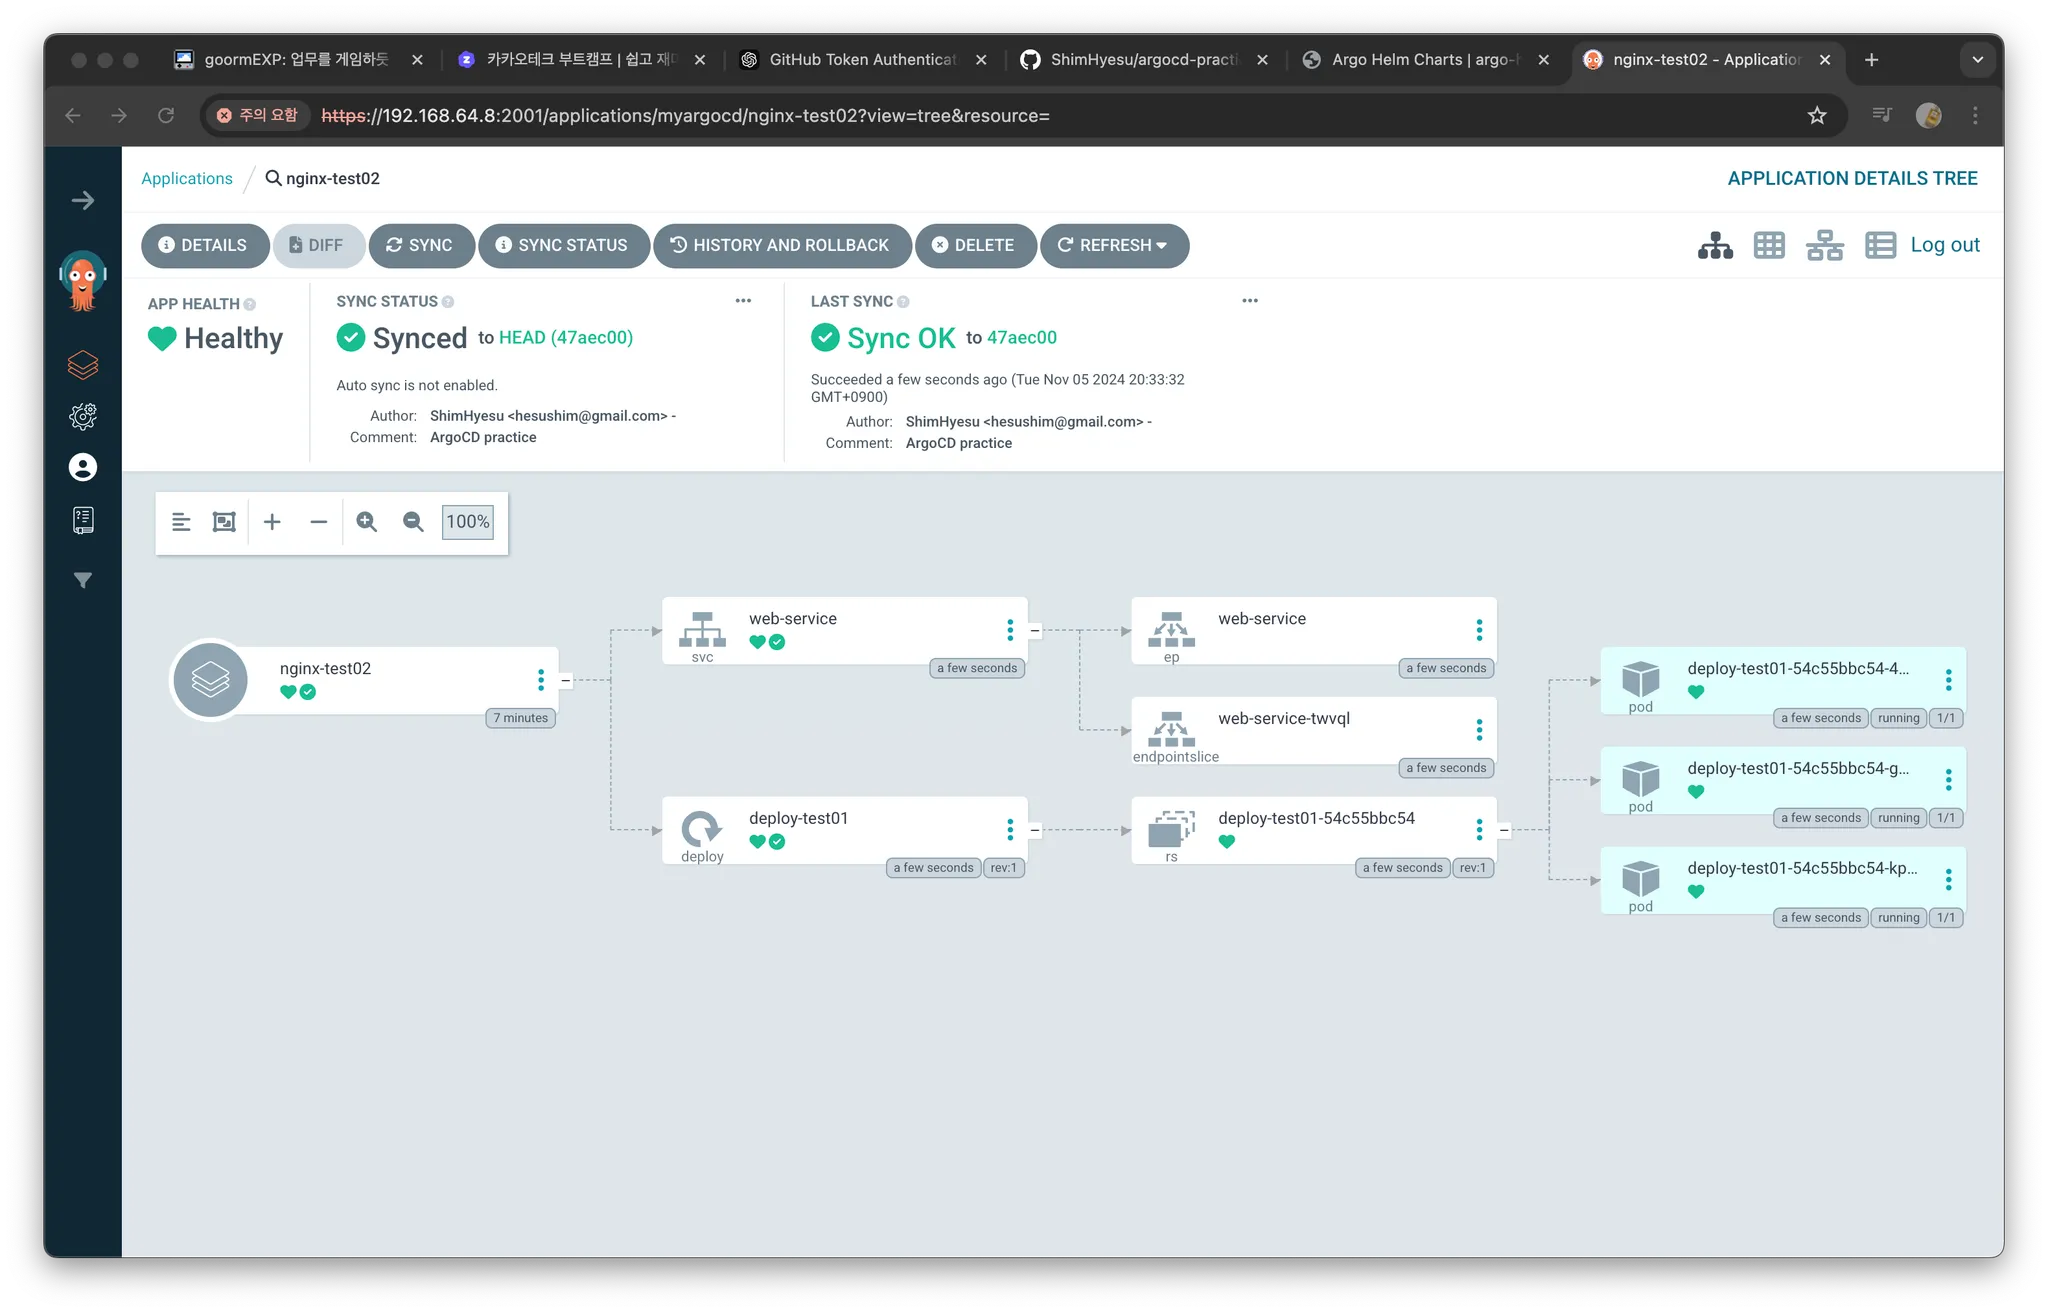2048x1312 pixels.
Task: Open the Sync Status ellipsis menu
Action: [743, 301]
